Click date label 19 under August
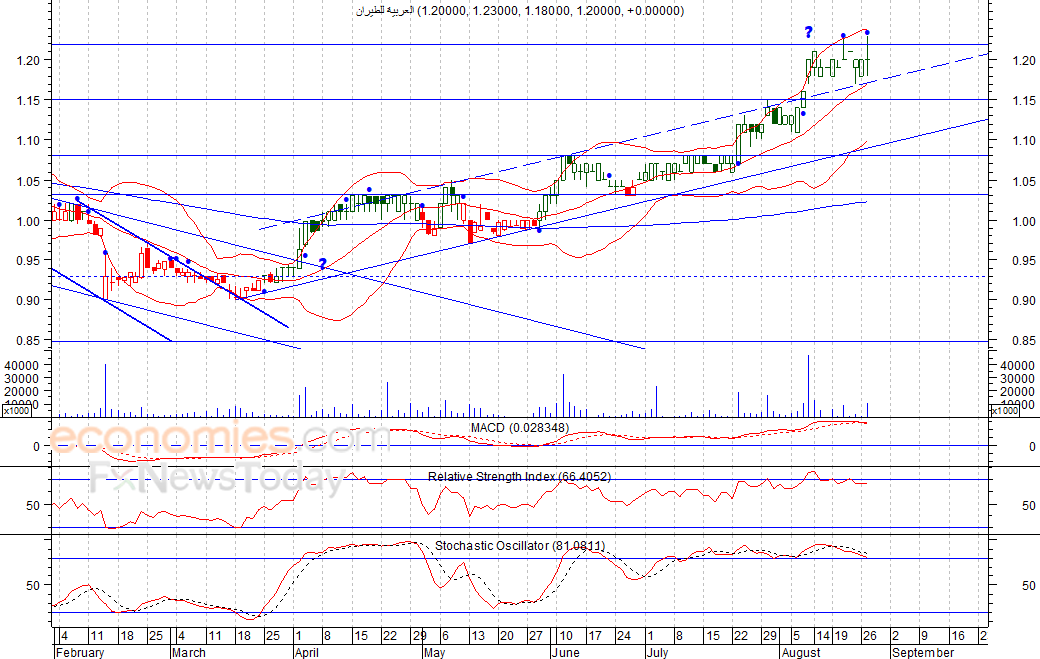Screen dimensions: 1040x659 click(x=841, y=636)
